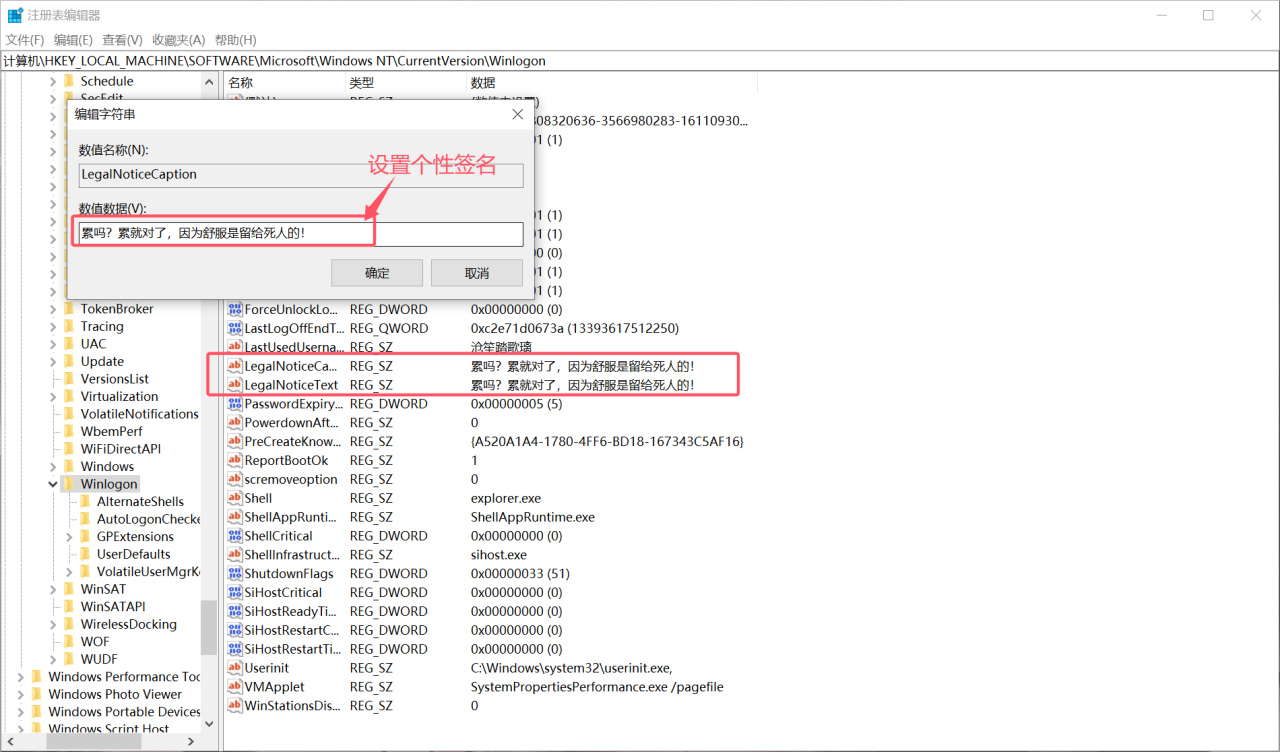1280x752 pixels.
Task: Click the binary icon beside SiHostCritical
Action: pos(235,592)
